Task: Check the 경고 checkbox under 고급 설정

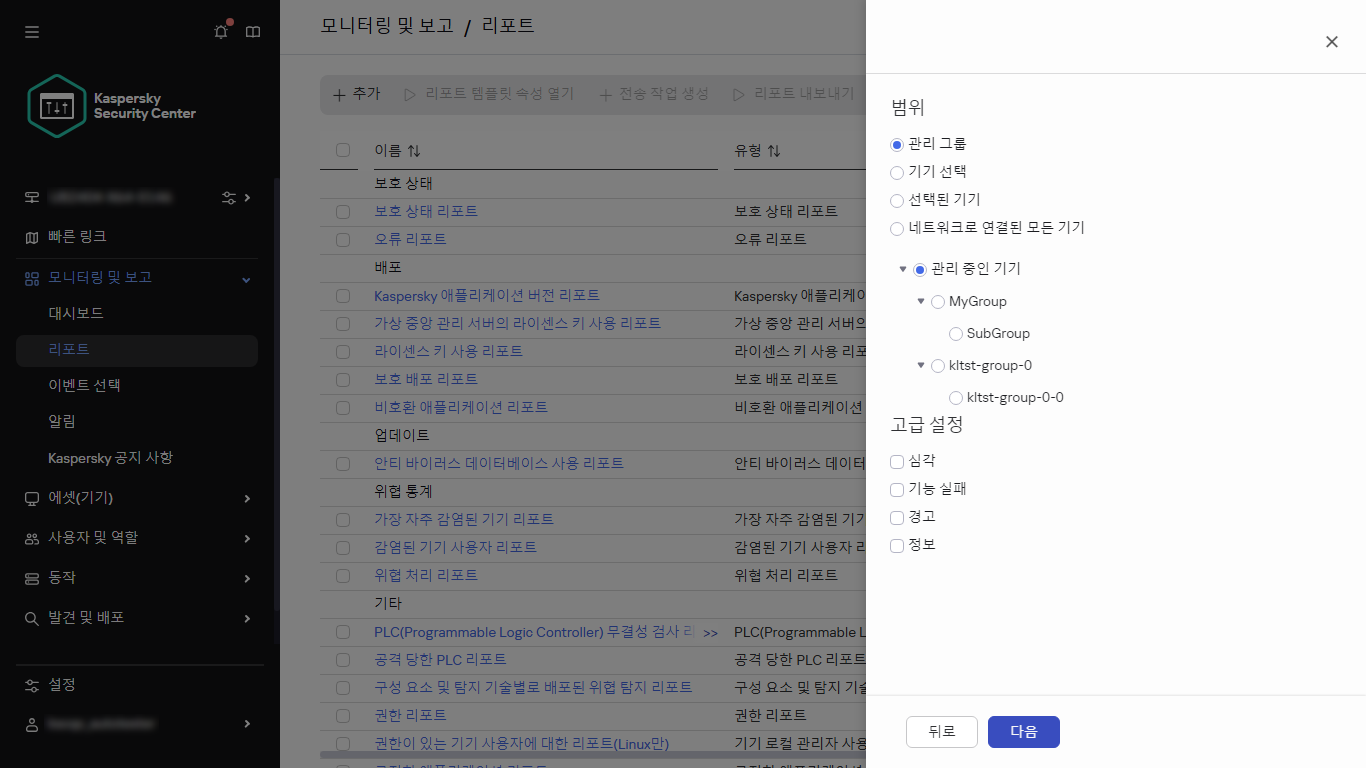Action: coord(896,517)
